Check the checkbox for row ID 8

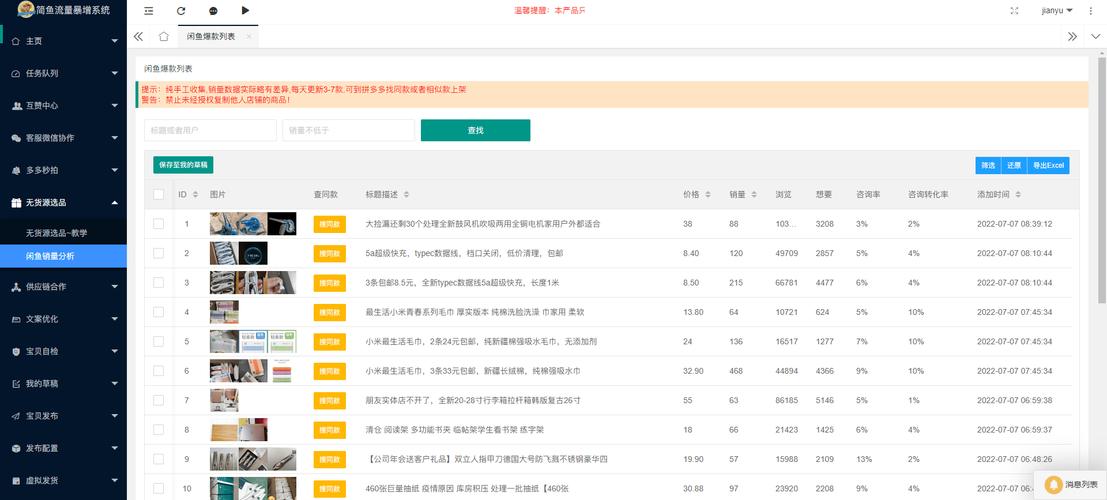[x=158, y=429]
